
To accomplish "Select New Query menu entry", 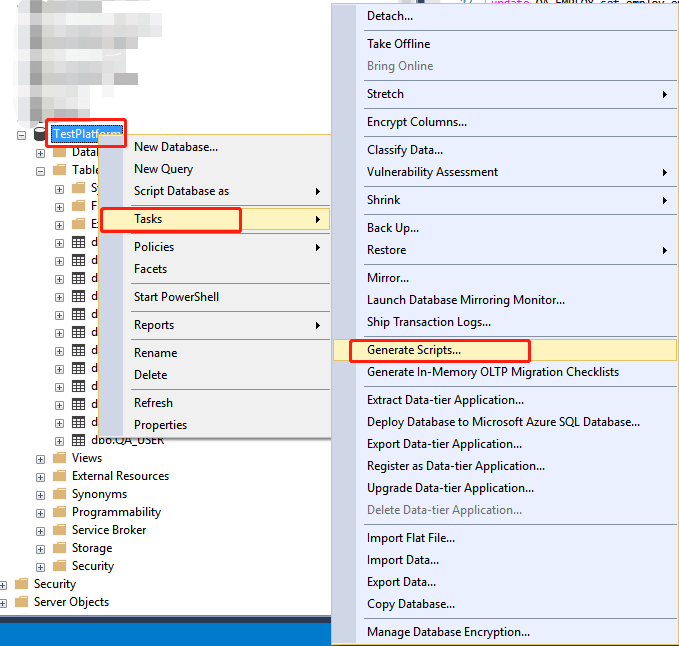I will [215, 169].
